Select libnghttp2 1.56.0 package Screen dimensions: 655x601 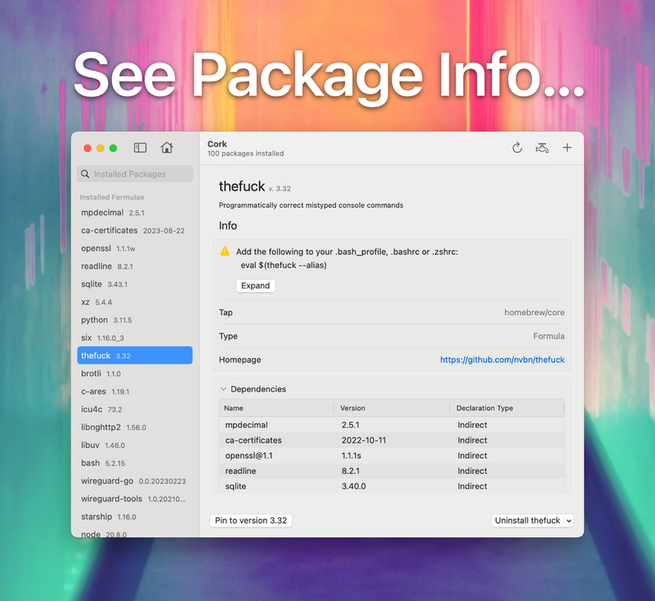click(135, 427)
